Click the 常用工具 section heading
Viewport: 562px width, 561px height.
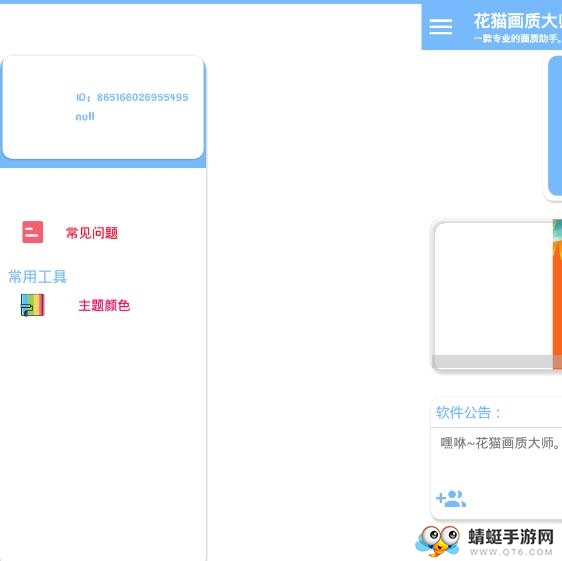point(38,277)
